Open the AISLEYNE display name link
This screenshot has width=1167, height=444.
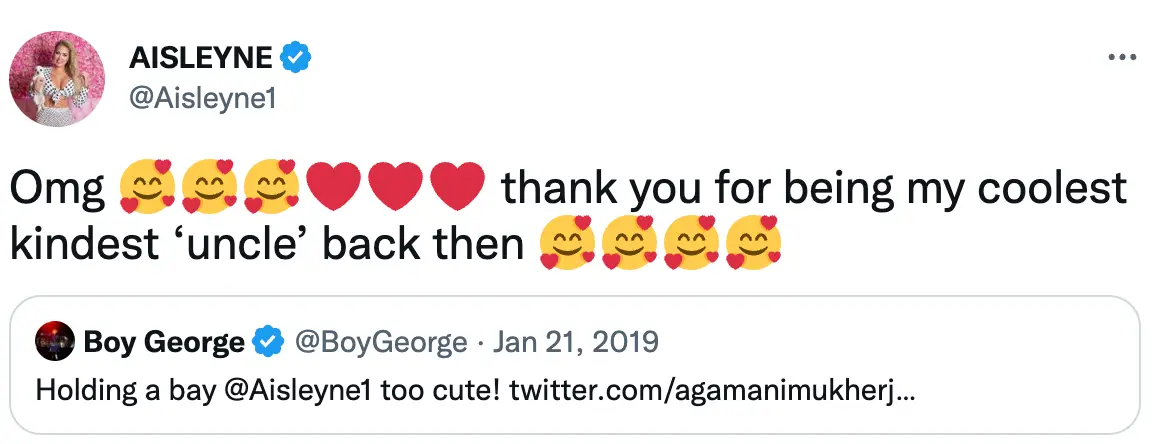(x=200, y=58)
